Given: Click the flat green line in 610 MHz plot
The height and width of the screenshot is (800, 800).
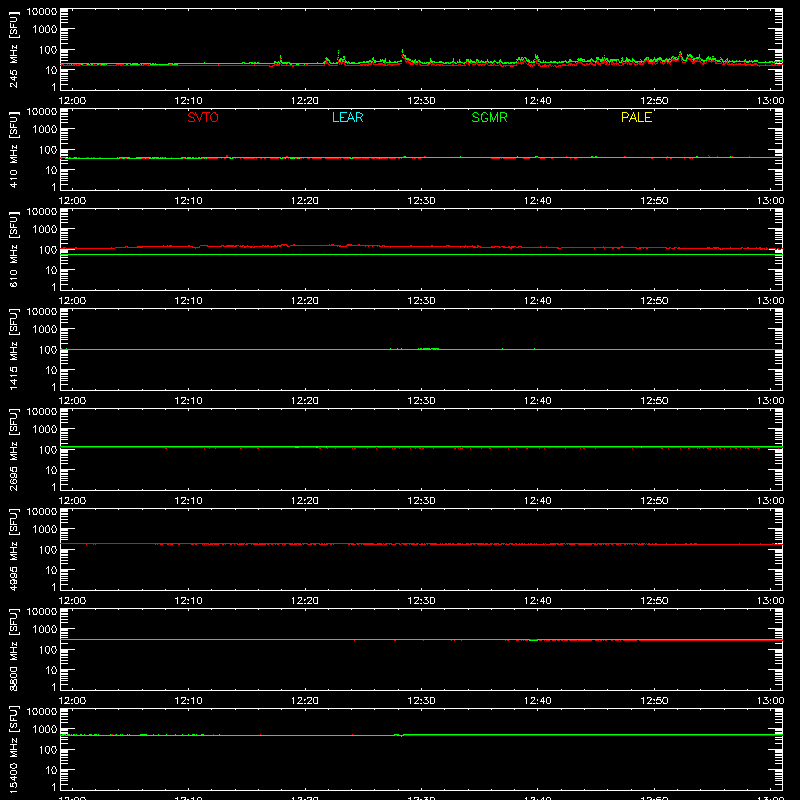Looking at the screenshot, I should click(421, 254).
